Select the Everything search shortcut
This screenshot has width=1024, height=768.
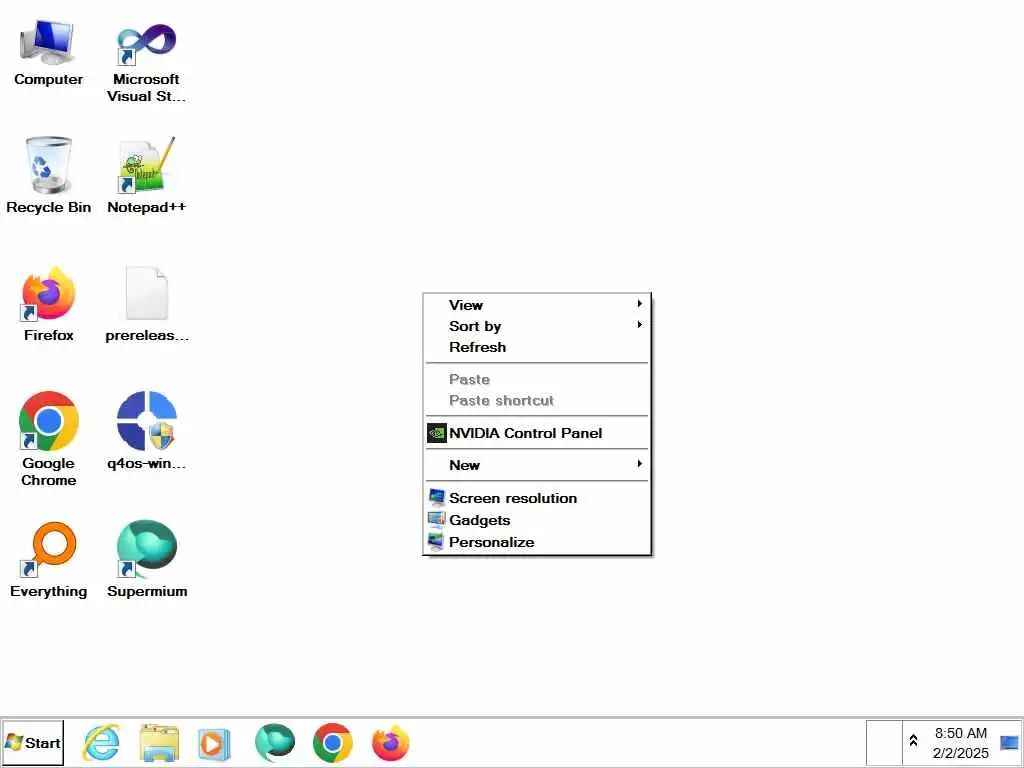pos(48,560)
